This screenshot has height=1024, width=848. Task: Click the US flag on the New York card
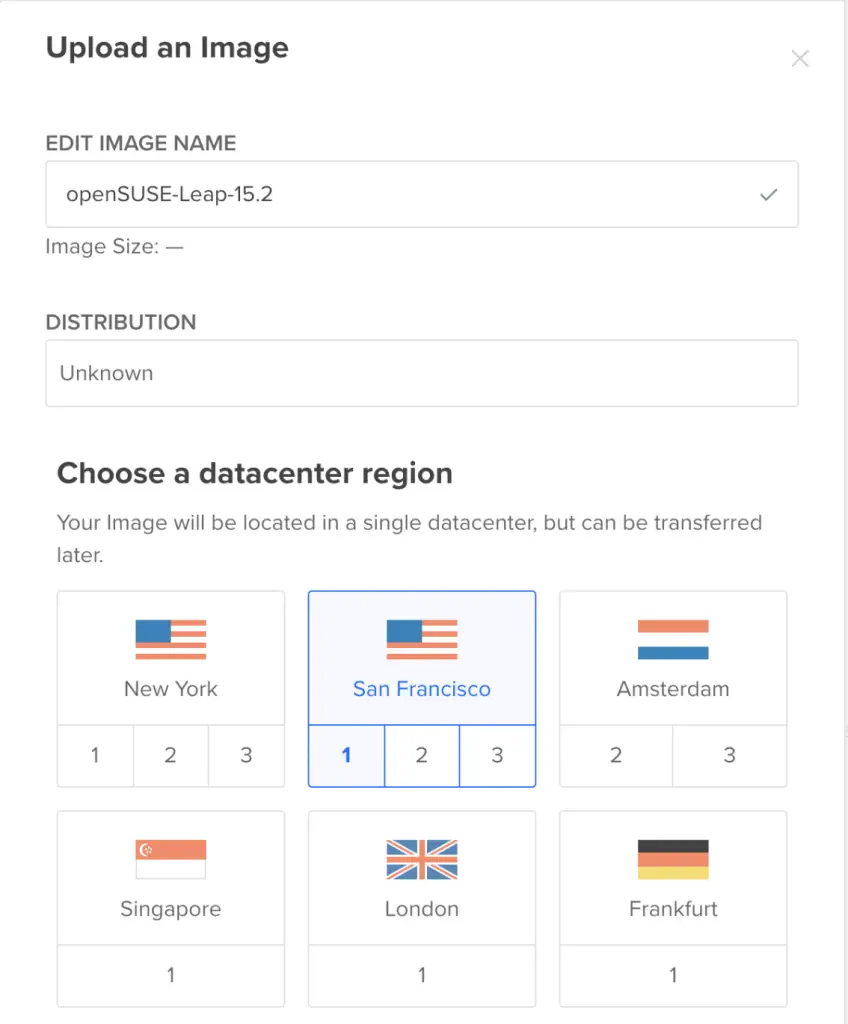[170, 638]
